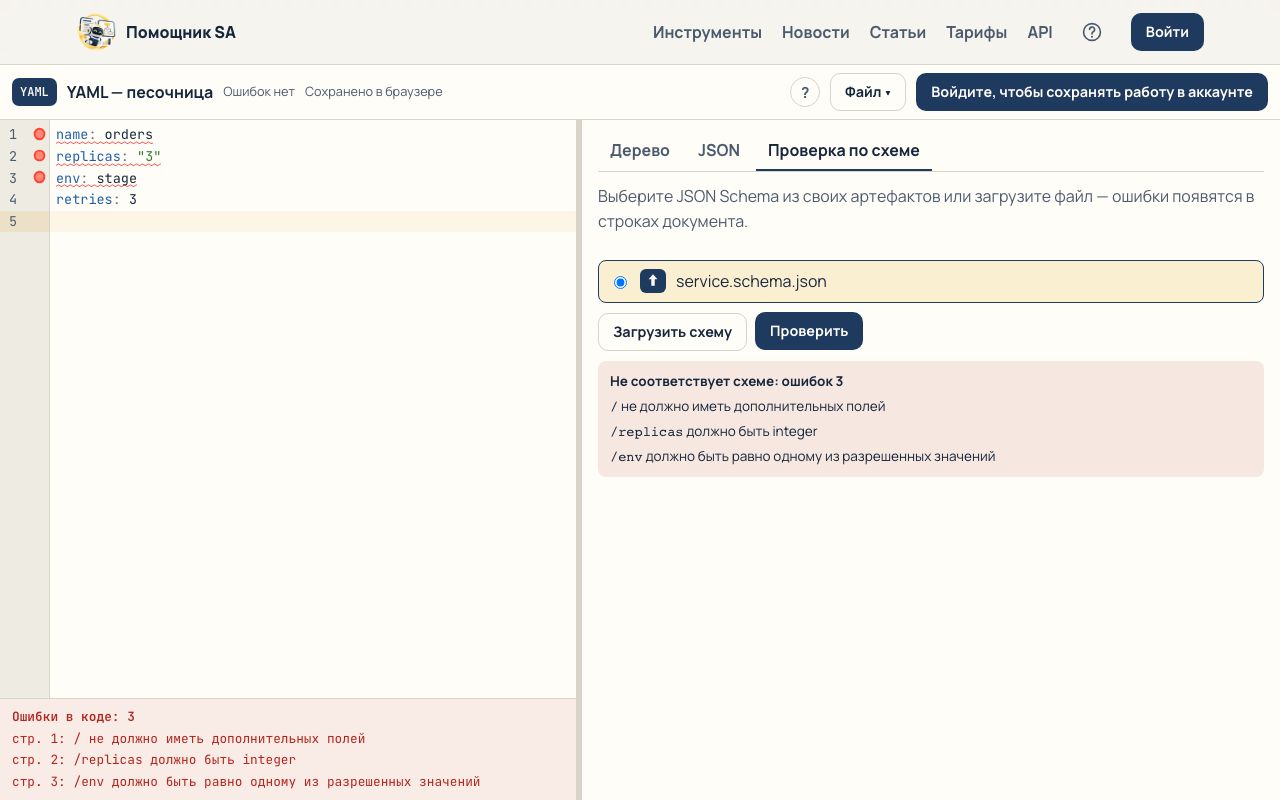Open the Проверка по схеме tab
1280x800 pixels.
pyautogui.click(x=844, y=151)
